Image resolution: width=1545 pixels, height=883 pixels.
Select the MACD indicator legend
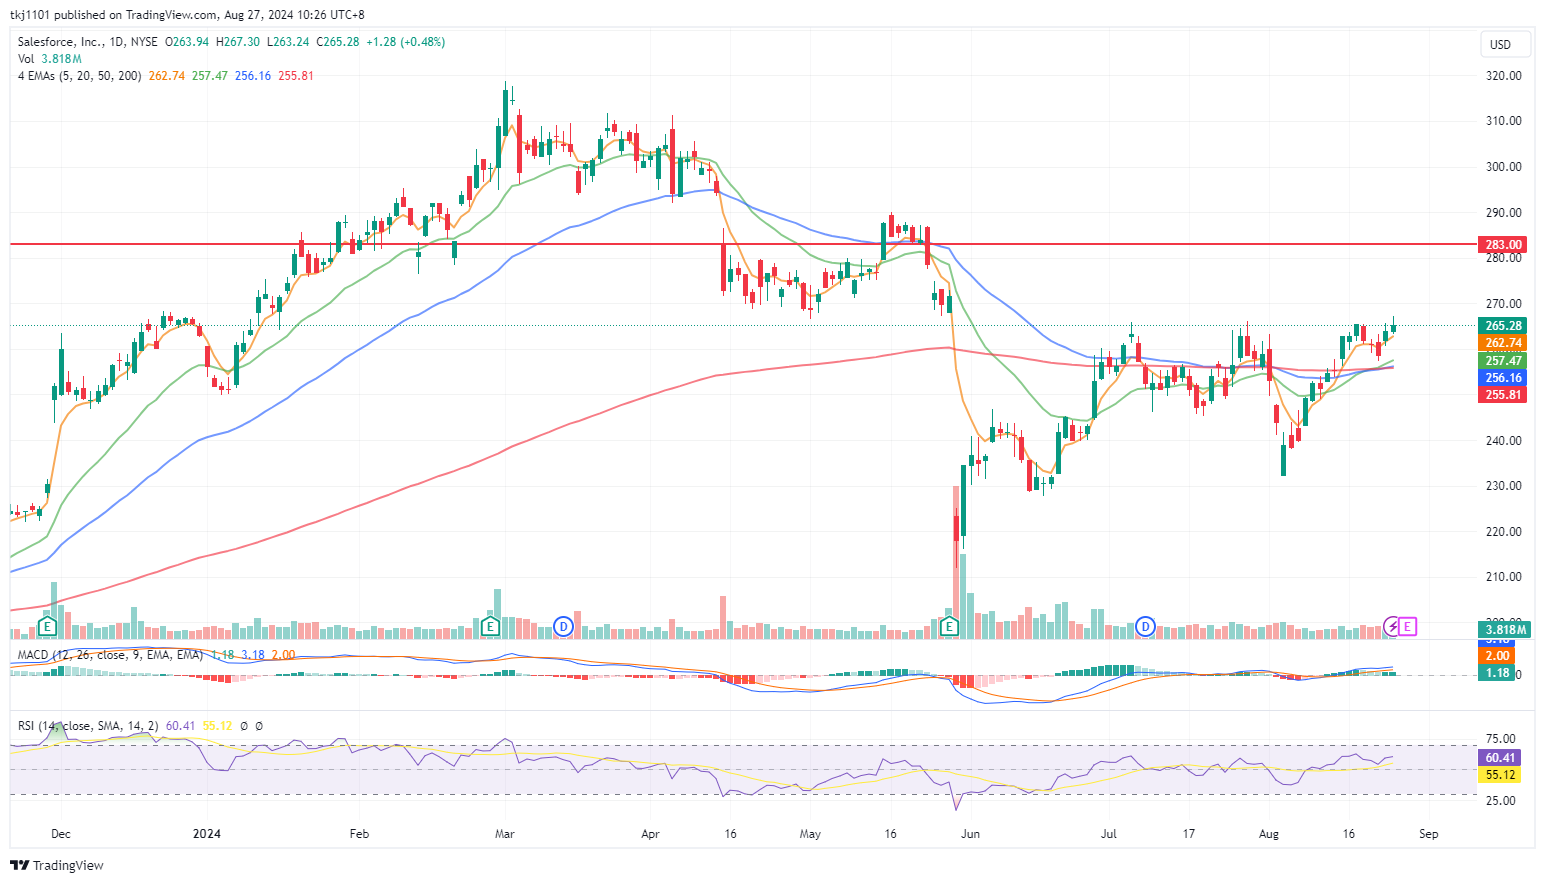pos(110,655)
